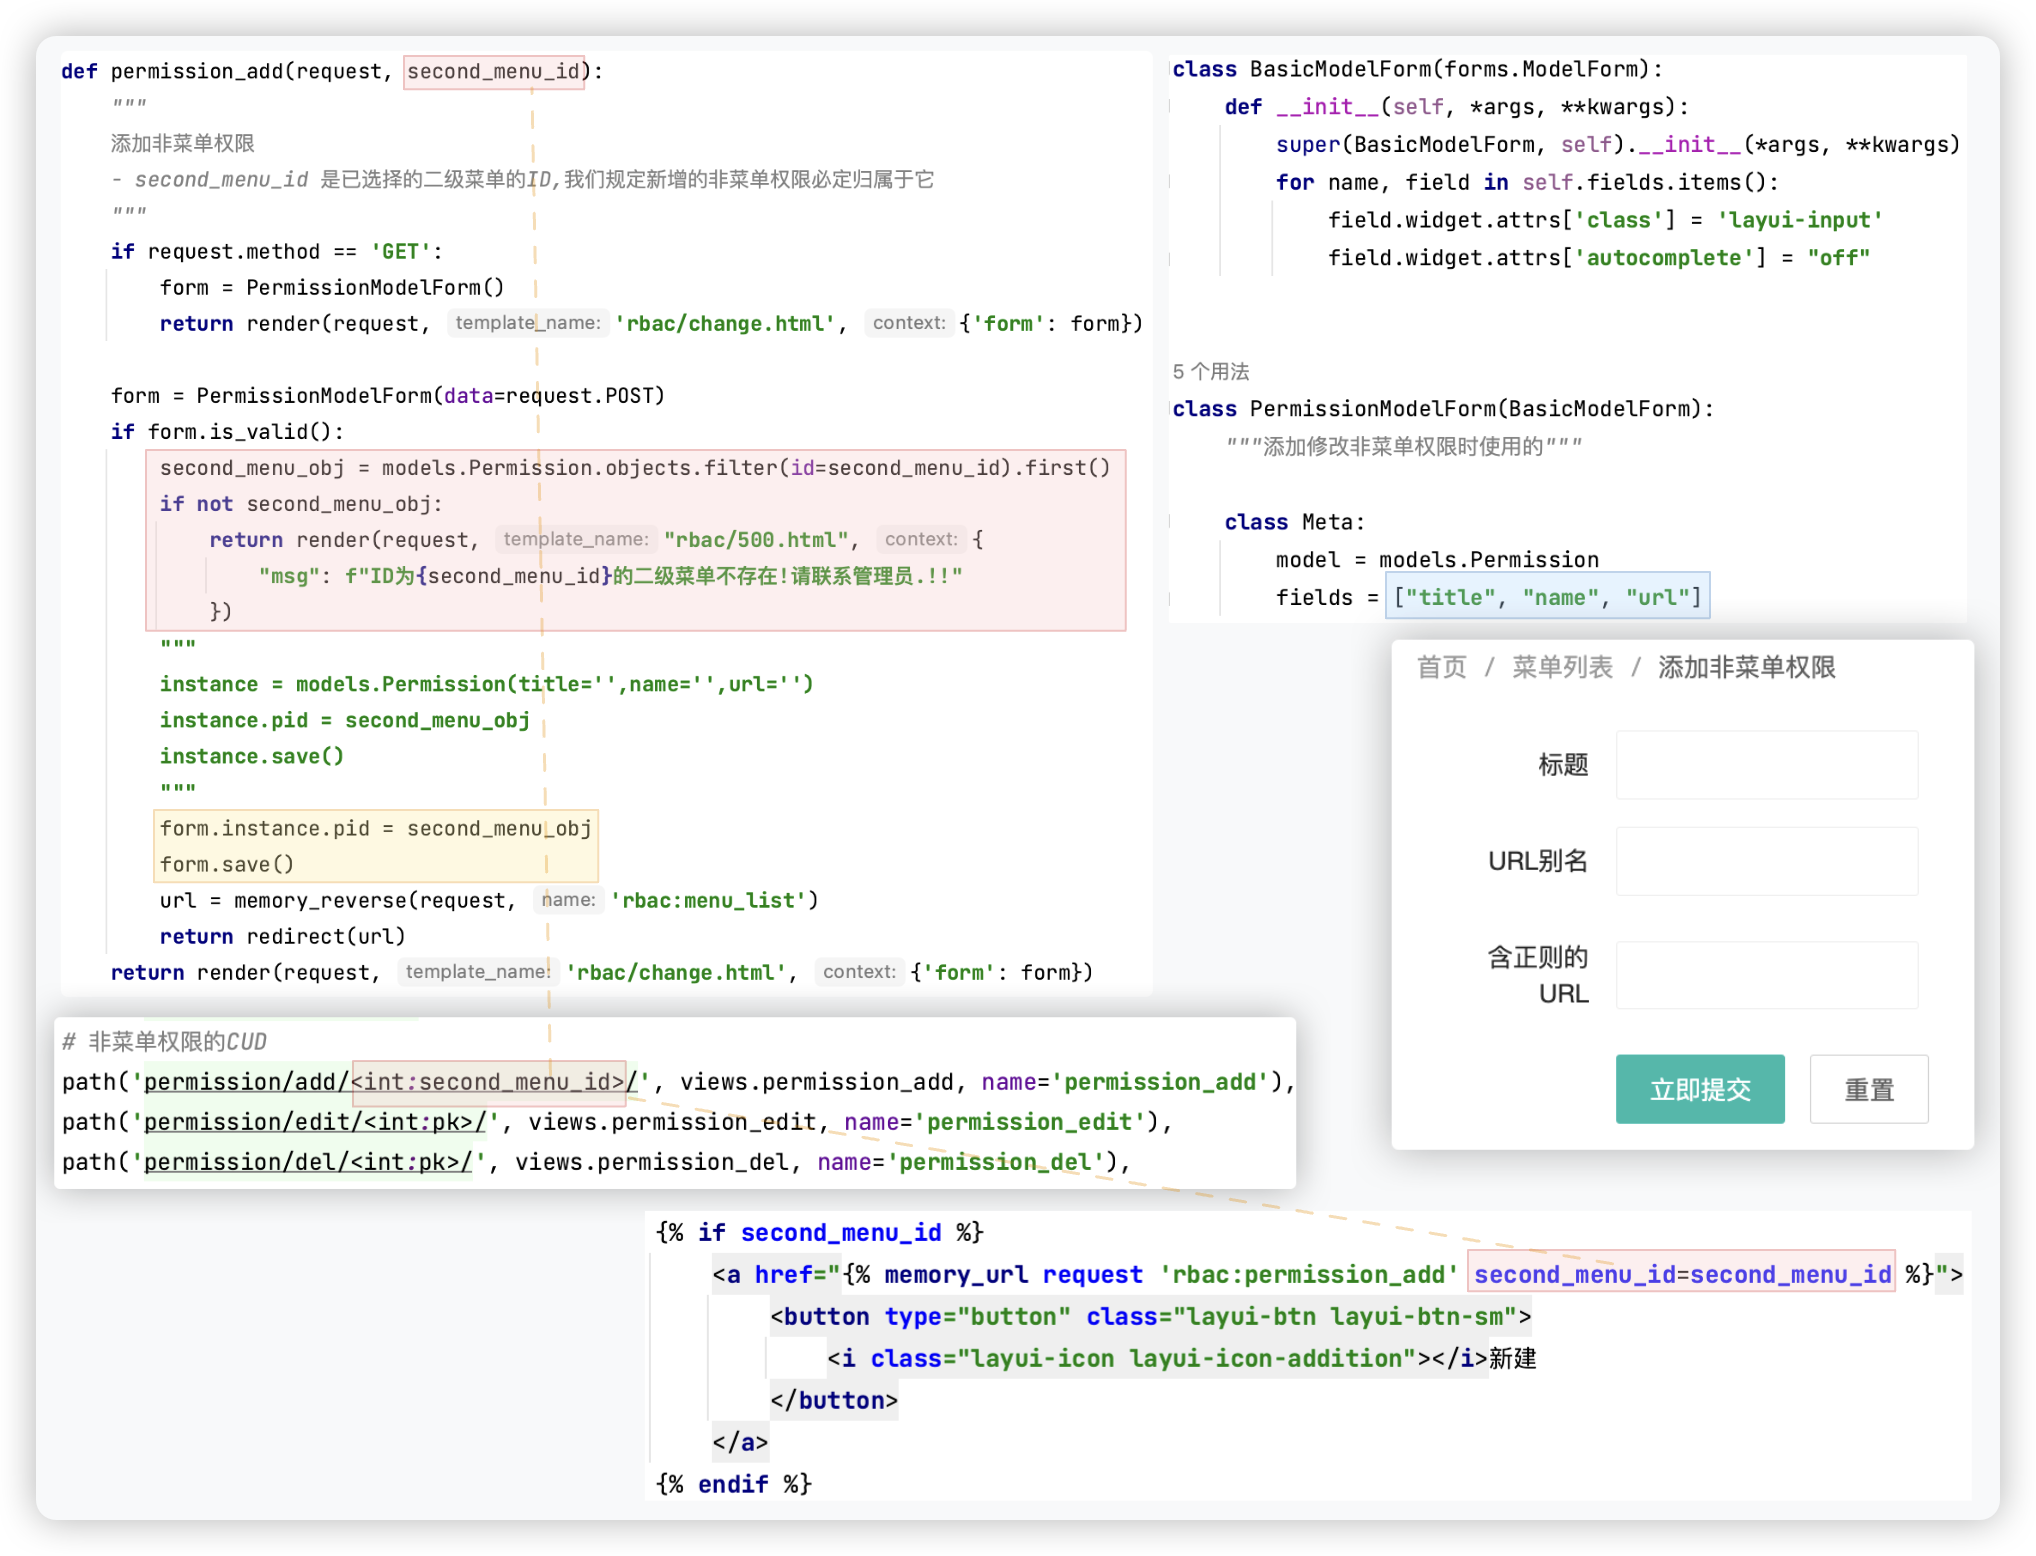Click the 新建 button text in template
This screenshot has width=2036, height=1556.
click(x=1512, y=1358)
